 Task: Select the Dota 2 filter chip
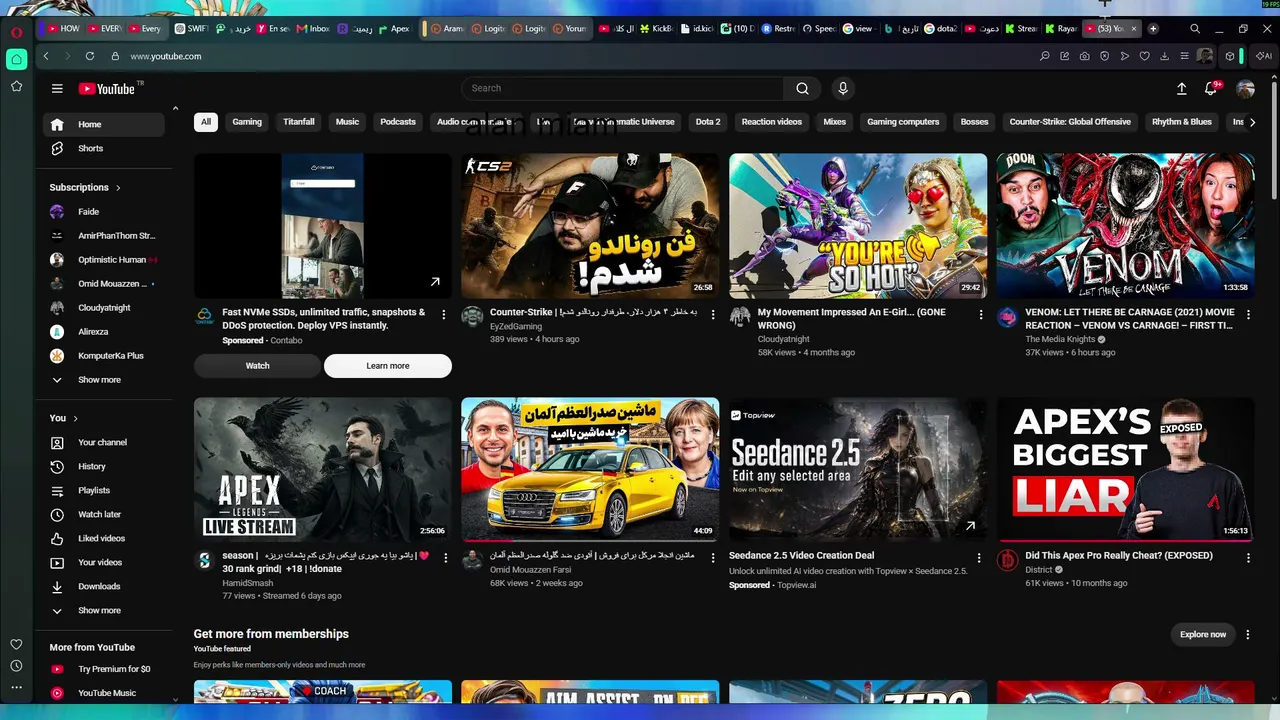coord(708,122)
